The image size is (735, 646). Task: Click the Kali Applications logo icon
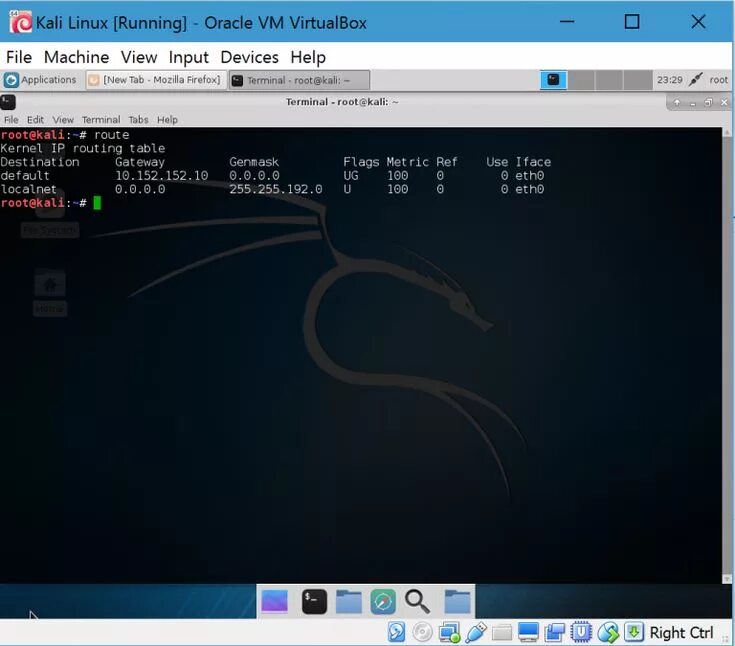[11, 80]
